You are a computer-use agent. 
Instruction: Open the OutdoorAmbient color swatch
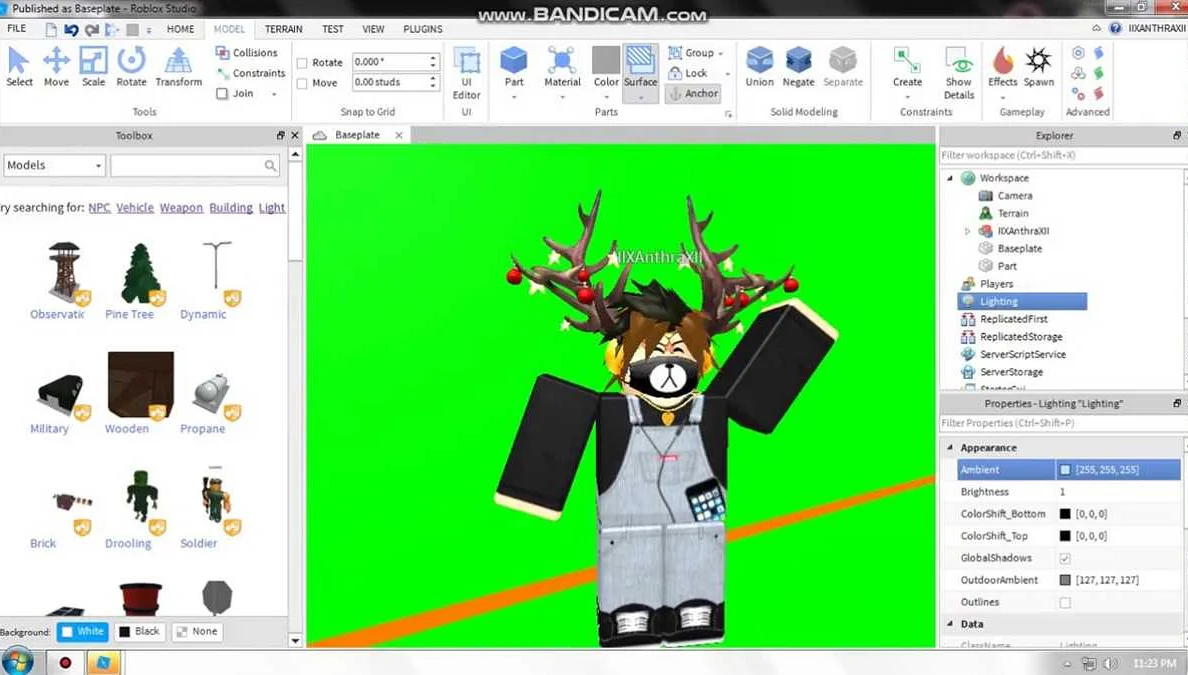tap(1065, 580)
